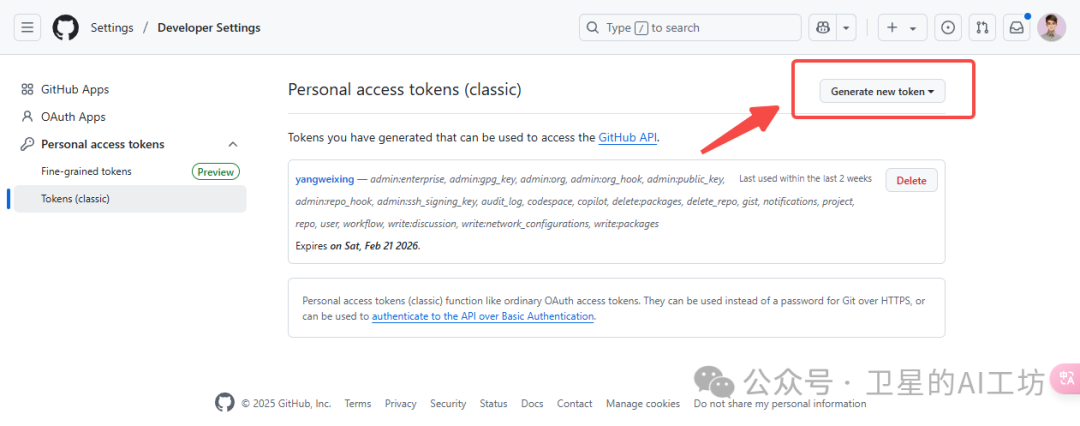Click the GitHub logo in the footer

(x=225, y=403)
